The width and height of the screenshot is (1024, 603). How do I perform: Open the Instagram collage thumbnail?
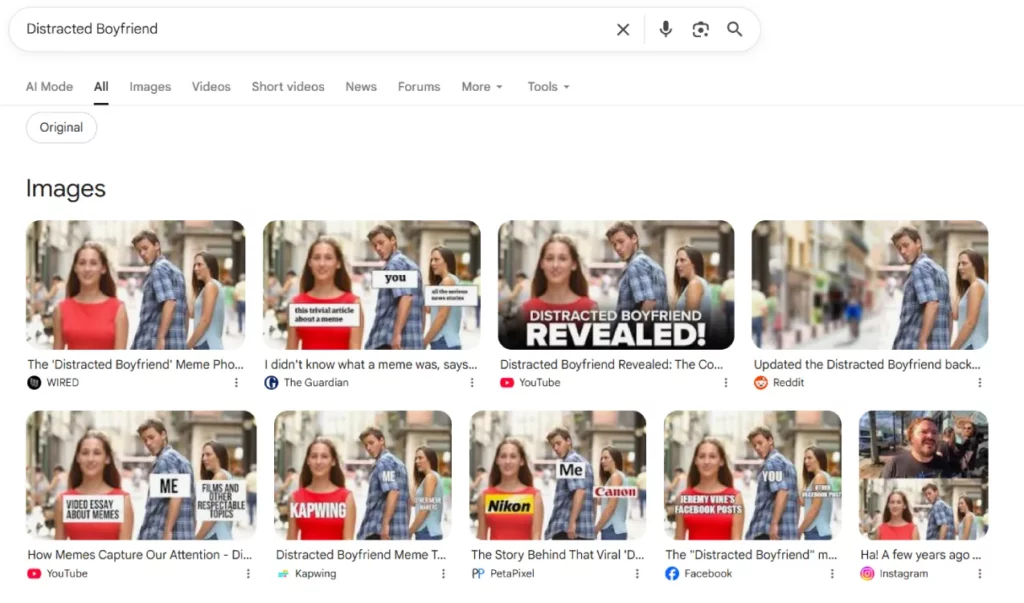pyautogui.click(x=923, y=475)
